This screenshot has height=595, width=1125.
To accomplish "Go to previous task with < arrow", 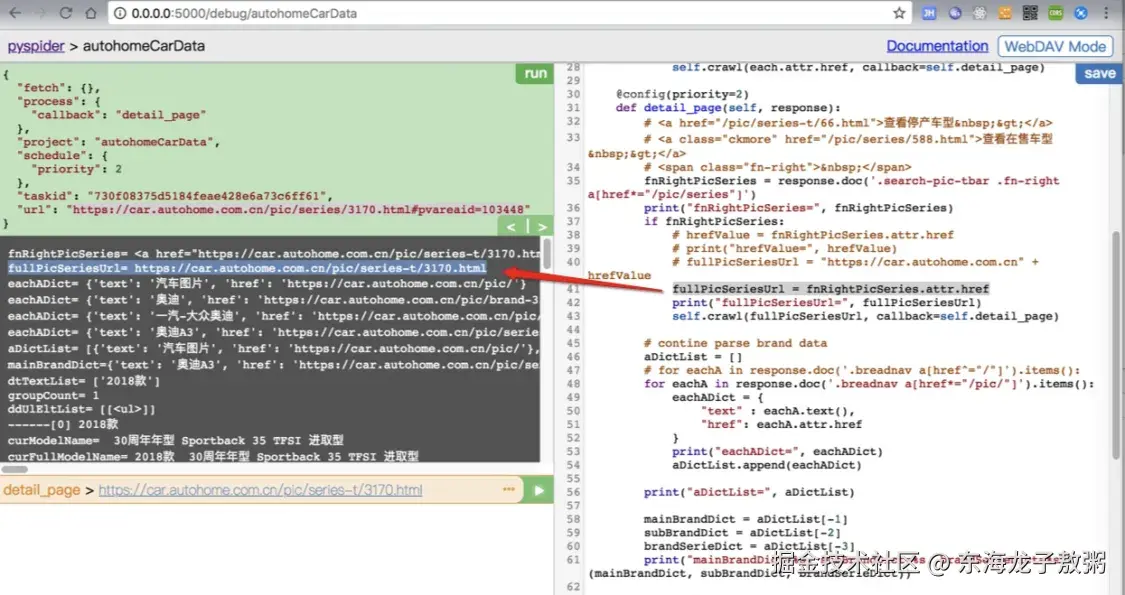I will tap(511, 226).
